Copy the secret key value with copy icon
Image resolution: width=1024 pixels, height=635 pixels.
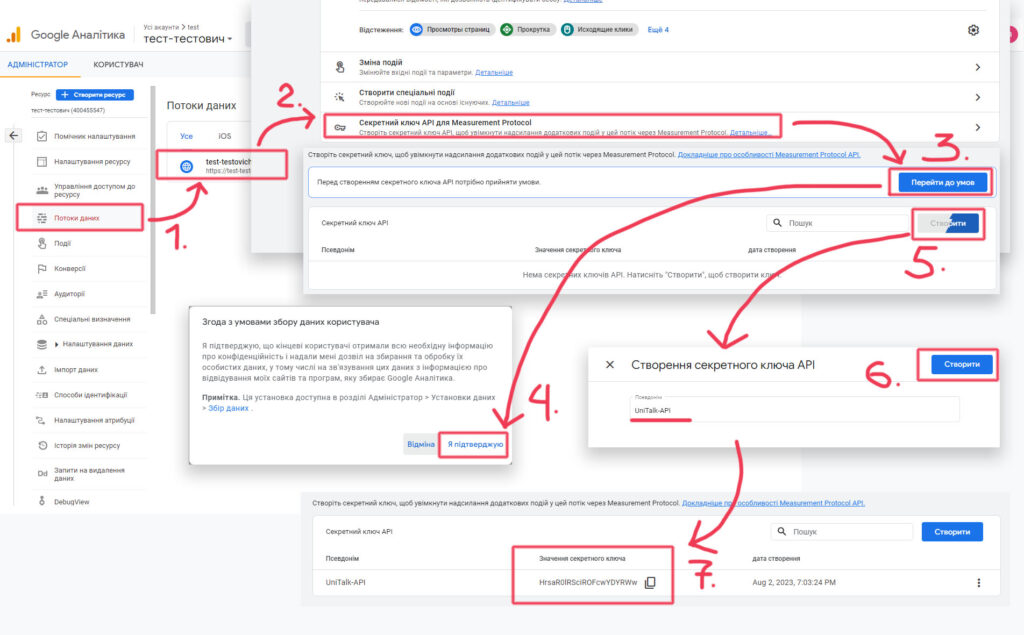pos(650,583)
